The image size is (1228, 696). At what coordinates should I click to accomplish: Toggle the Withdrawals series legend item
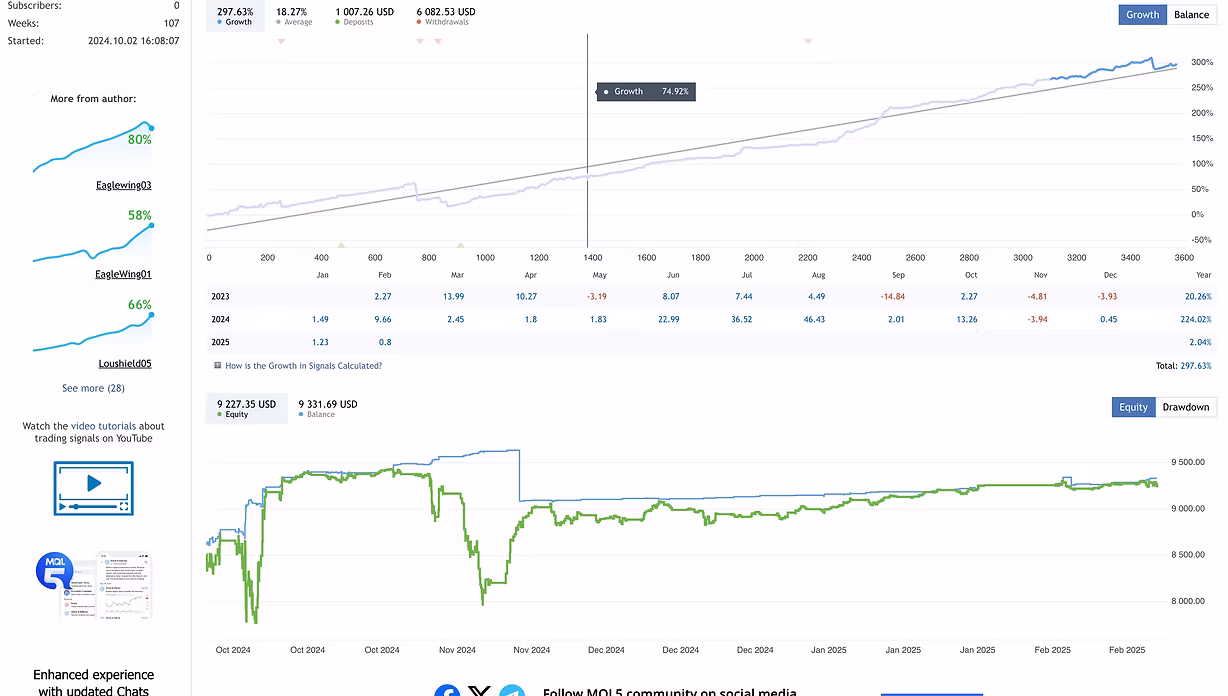click(445, 16)
